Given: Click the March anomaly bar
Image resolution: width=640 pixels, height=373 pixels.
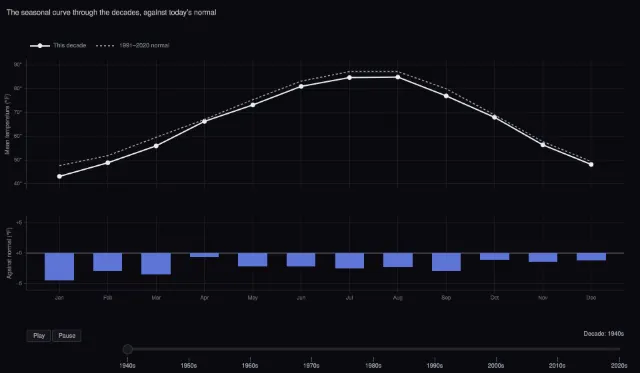Looking at the screenshot, I should point(156,264).
